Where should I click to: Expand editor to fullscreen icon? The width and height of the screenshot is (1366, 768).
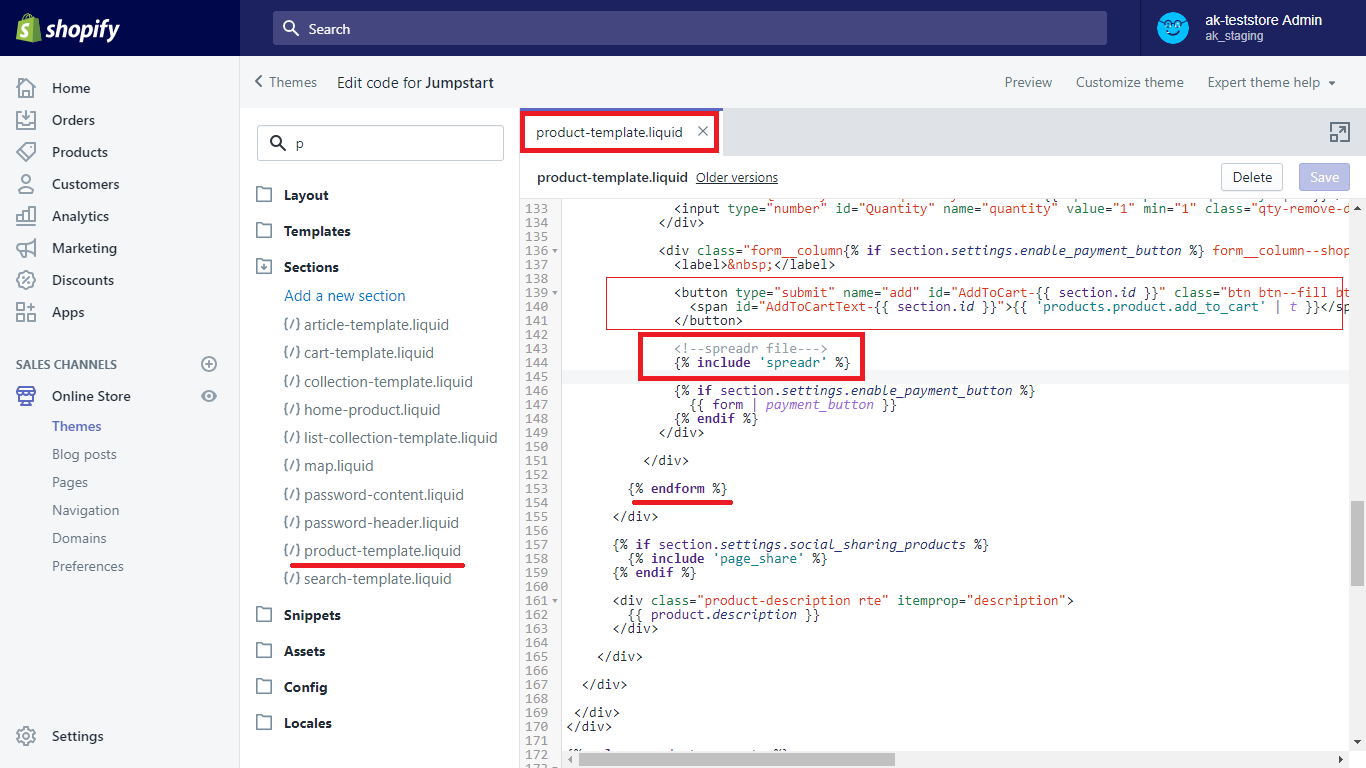pyautogui.click(x=1339, y=132)
